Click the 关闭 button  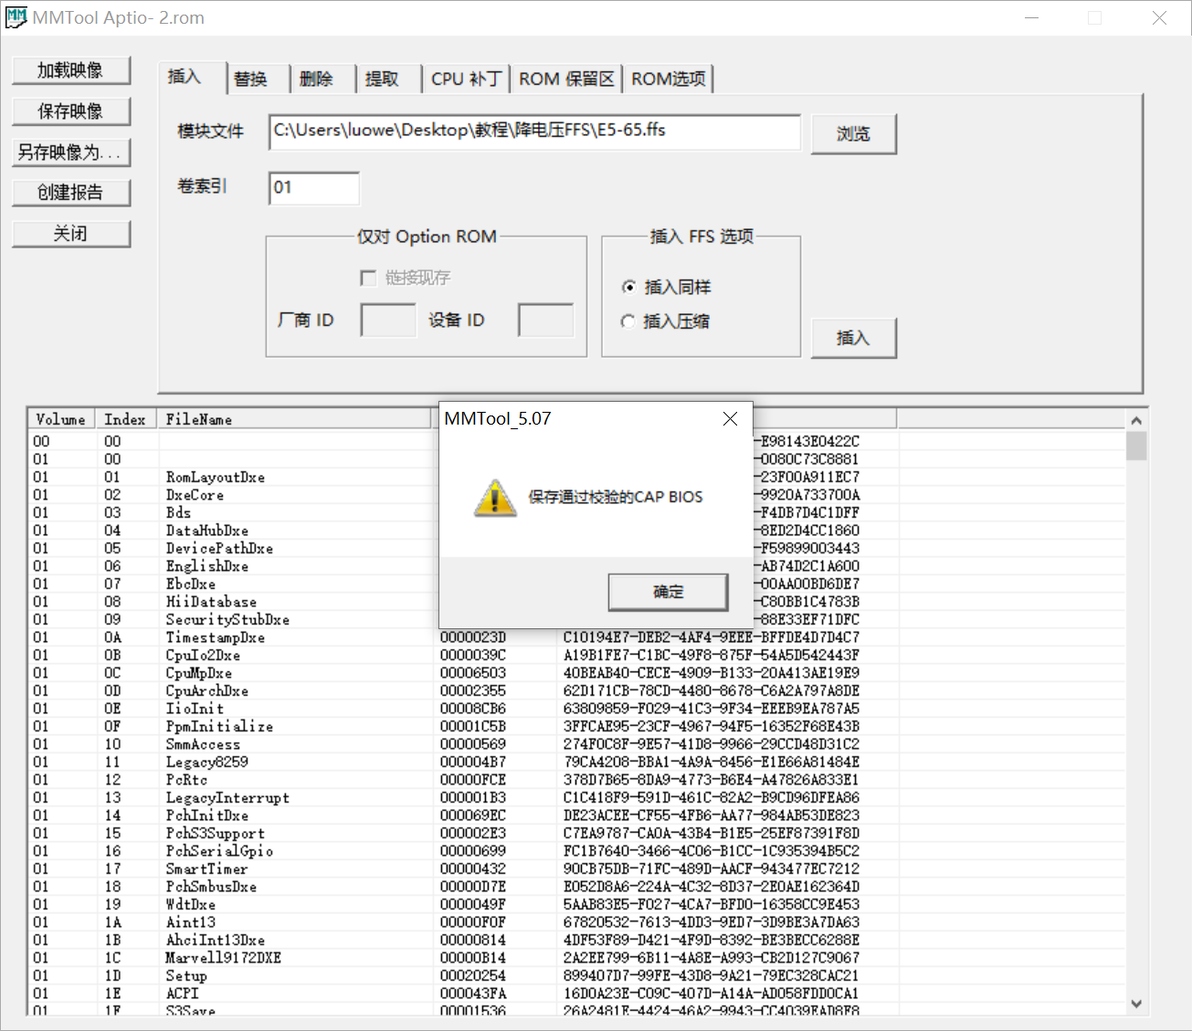click(x=71, y=234)
